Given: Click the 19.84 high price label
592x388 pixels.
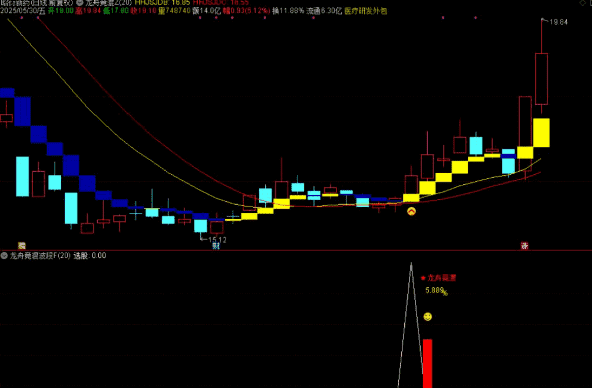Looking at the screenshot, I should click(558, 22).
